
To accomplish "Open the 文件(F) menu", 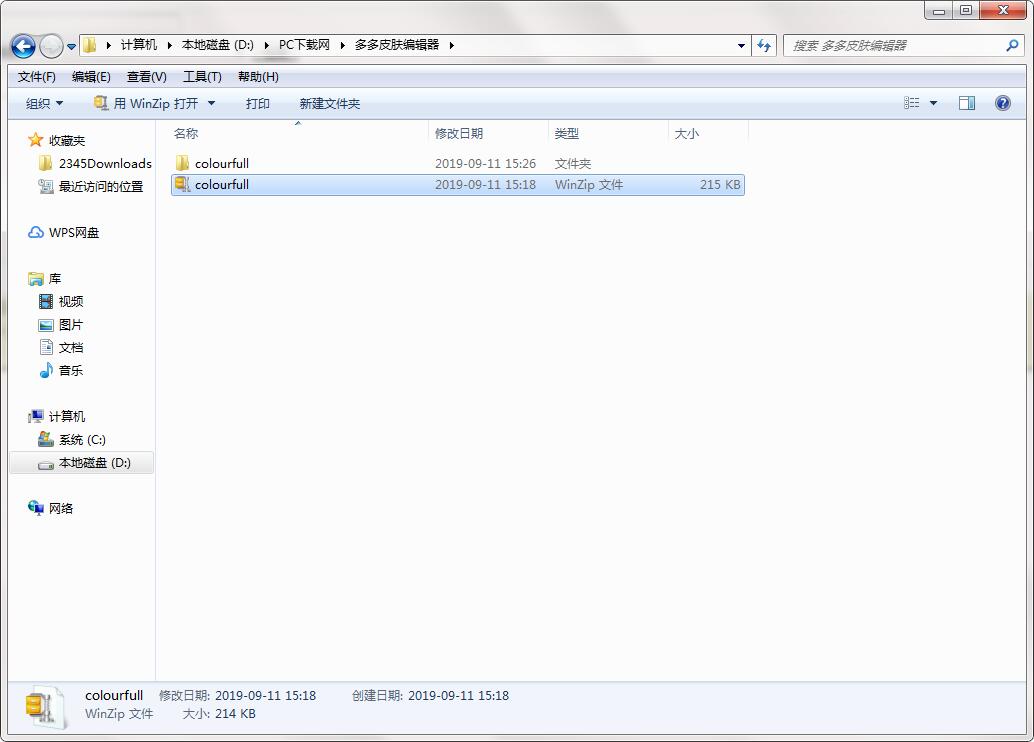I will pos(36,77).
